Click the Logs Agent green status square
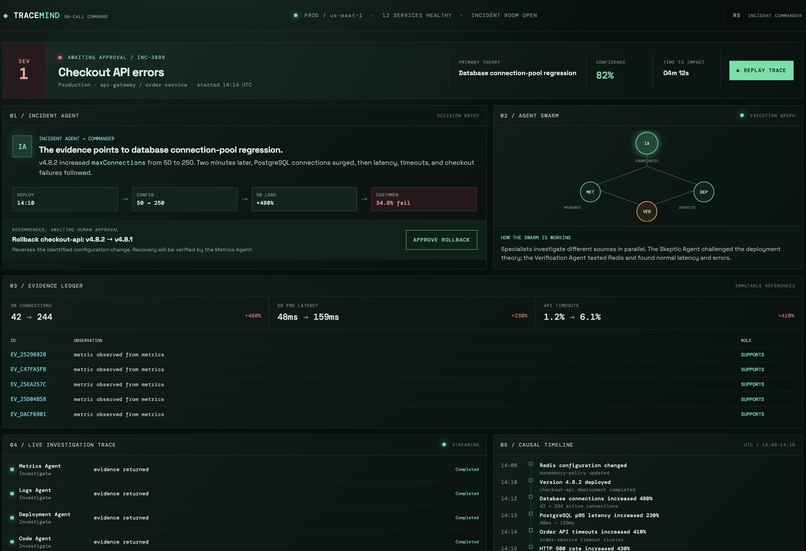The width and height of the screenshot is (806, 551). click(12, 493)
